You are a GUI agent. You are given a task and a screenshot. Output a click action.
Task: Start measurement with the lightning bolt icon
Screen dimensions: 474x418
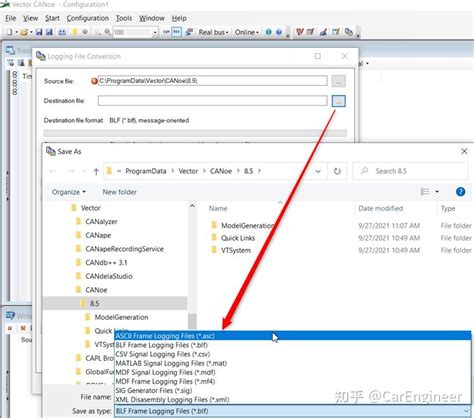[x=75, y=32]
